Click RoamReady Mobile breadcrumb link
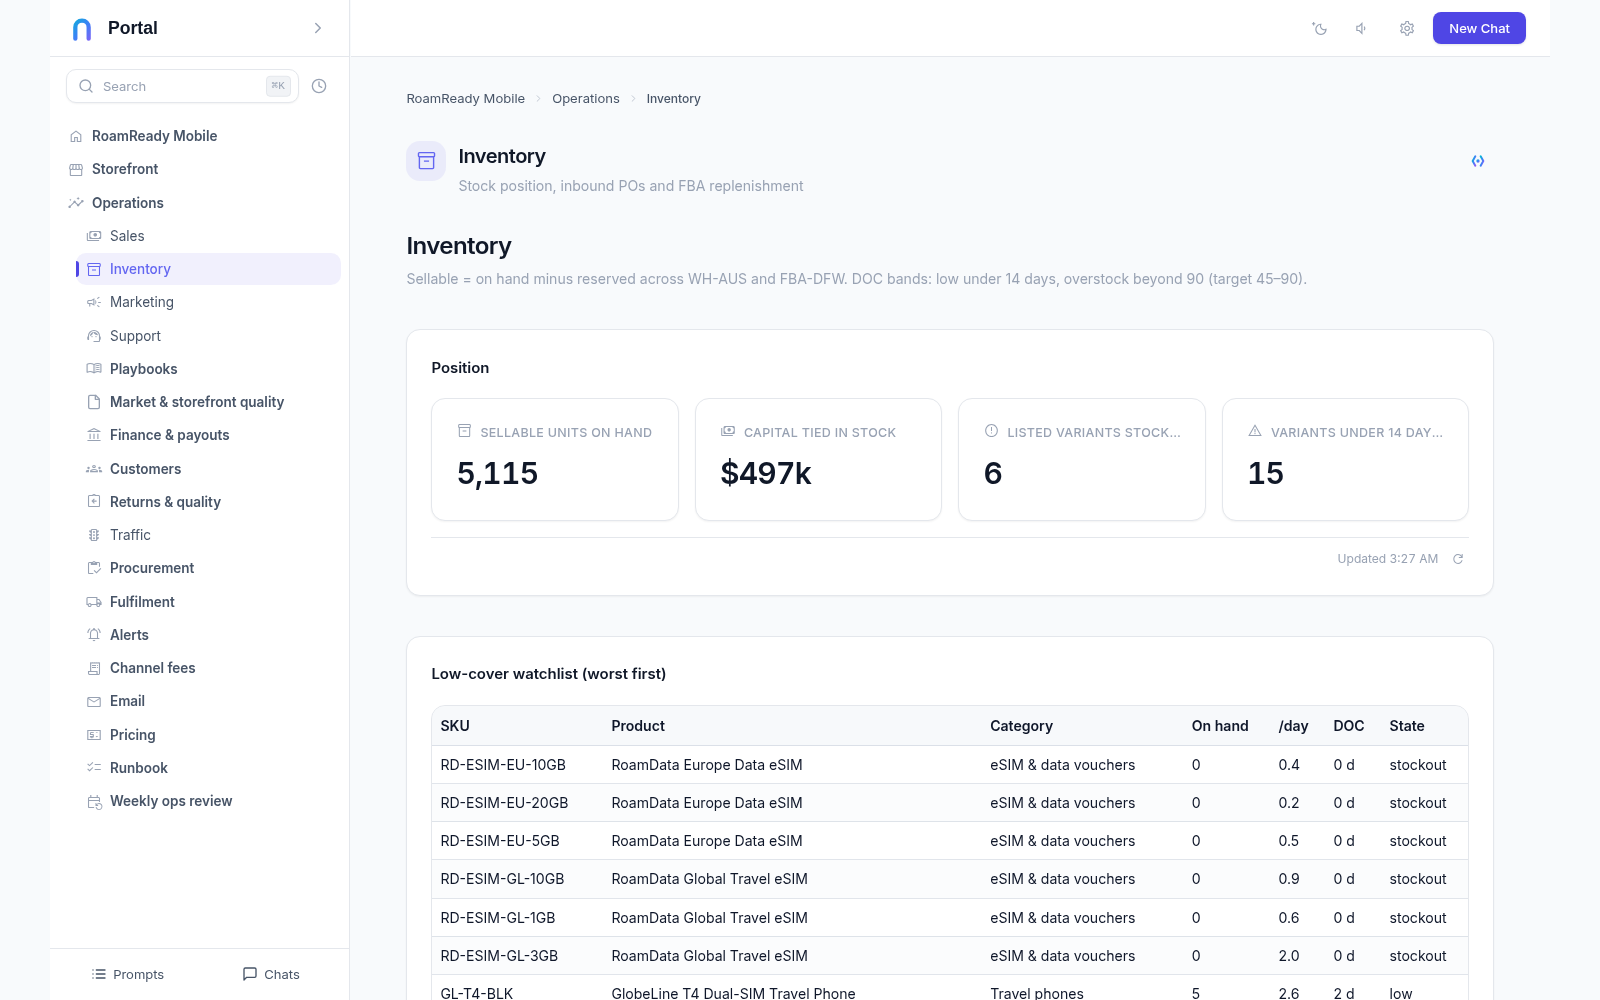The width and height of the screenshot is (1600, 1000). [x=465, y=99]
